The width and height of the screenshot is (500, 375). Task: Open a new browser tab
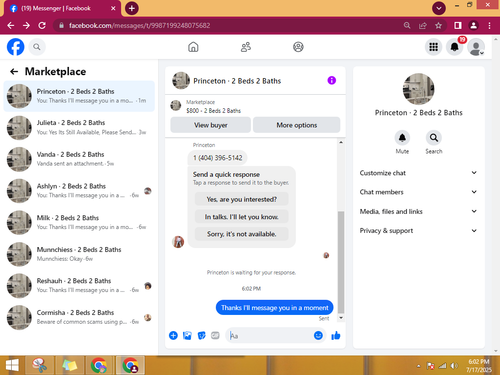coord(132,8)
